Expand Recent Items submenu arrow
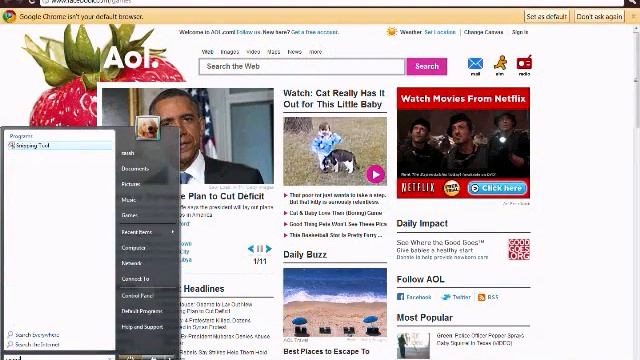The width and height of the screenshot is (640, 360). tap(173, 232)
